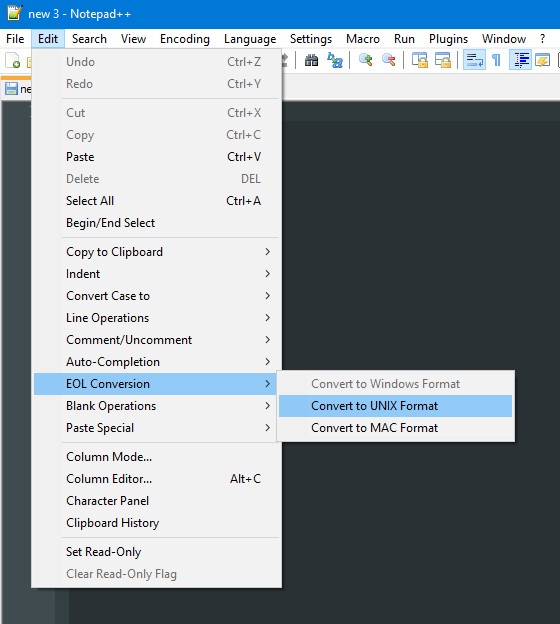This screenshot has height=624, width=560.
Task: Expand the Indent submenu
Action: [x=155, y=274]
